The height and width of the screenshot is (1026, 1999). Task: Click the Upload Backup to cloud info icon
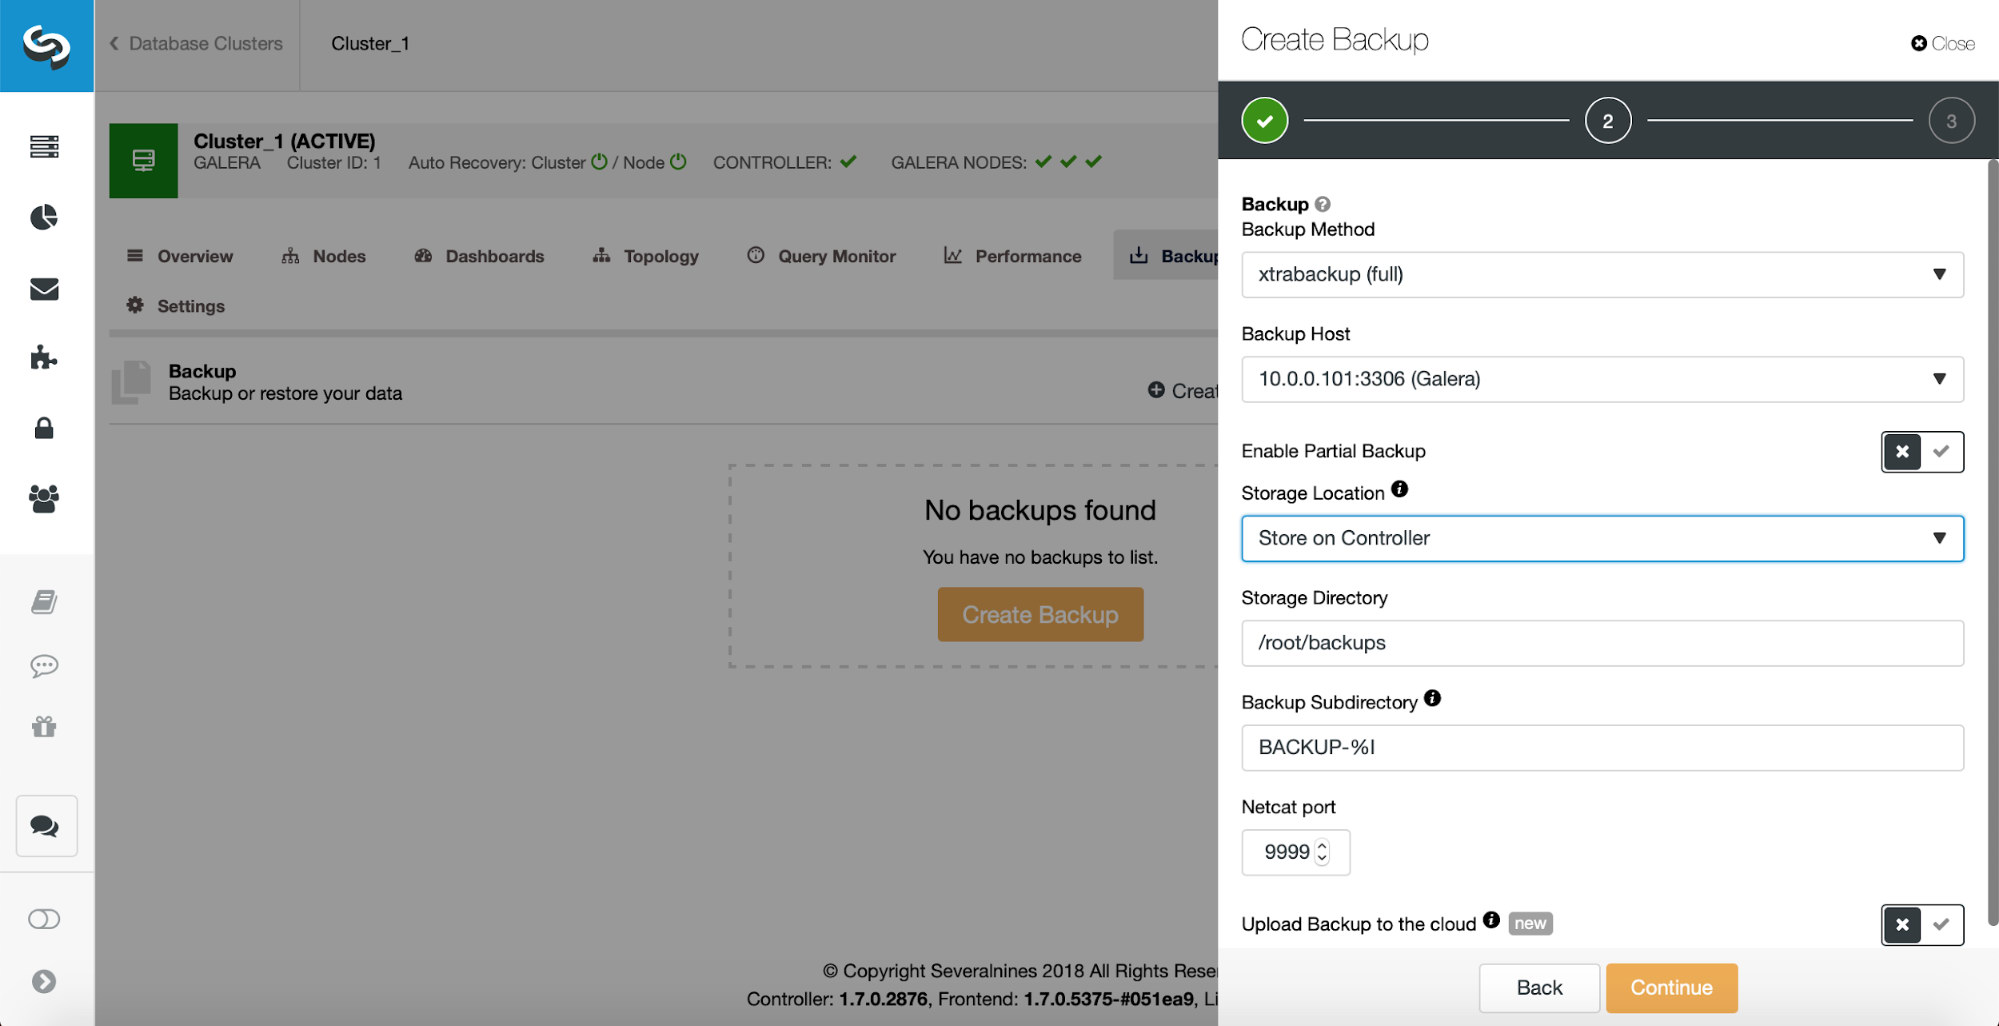(1491, 920)
